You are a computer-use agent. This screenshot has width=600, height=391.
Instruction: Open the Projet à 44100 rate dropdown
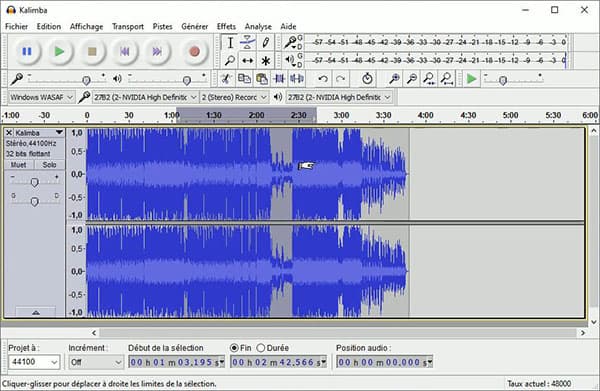[x=34, y=362]
